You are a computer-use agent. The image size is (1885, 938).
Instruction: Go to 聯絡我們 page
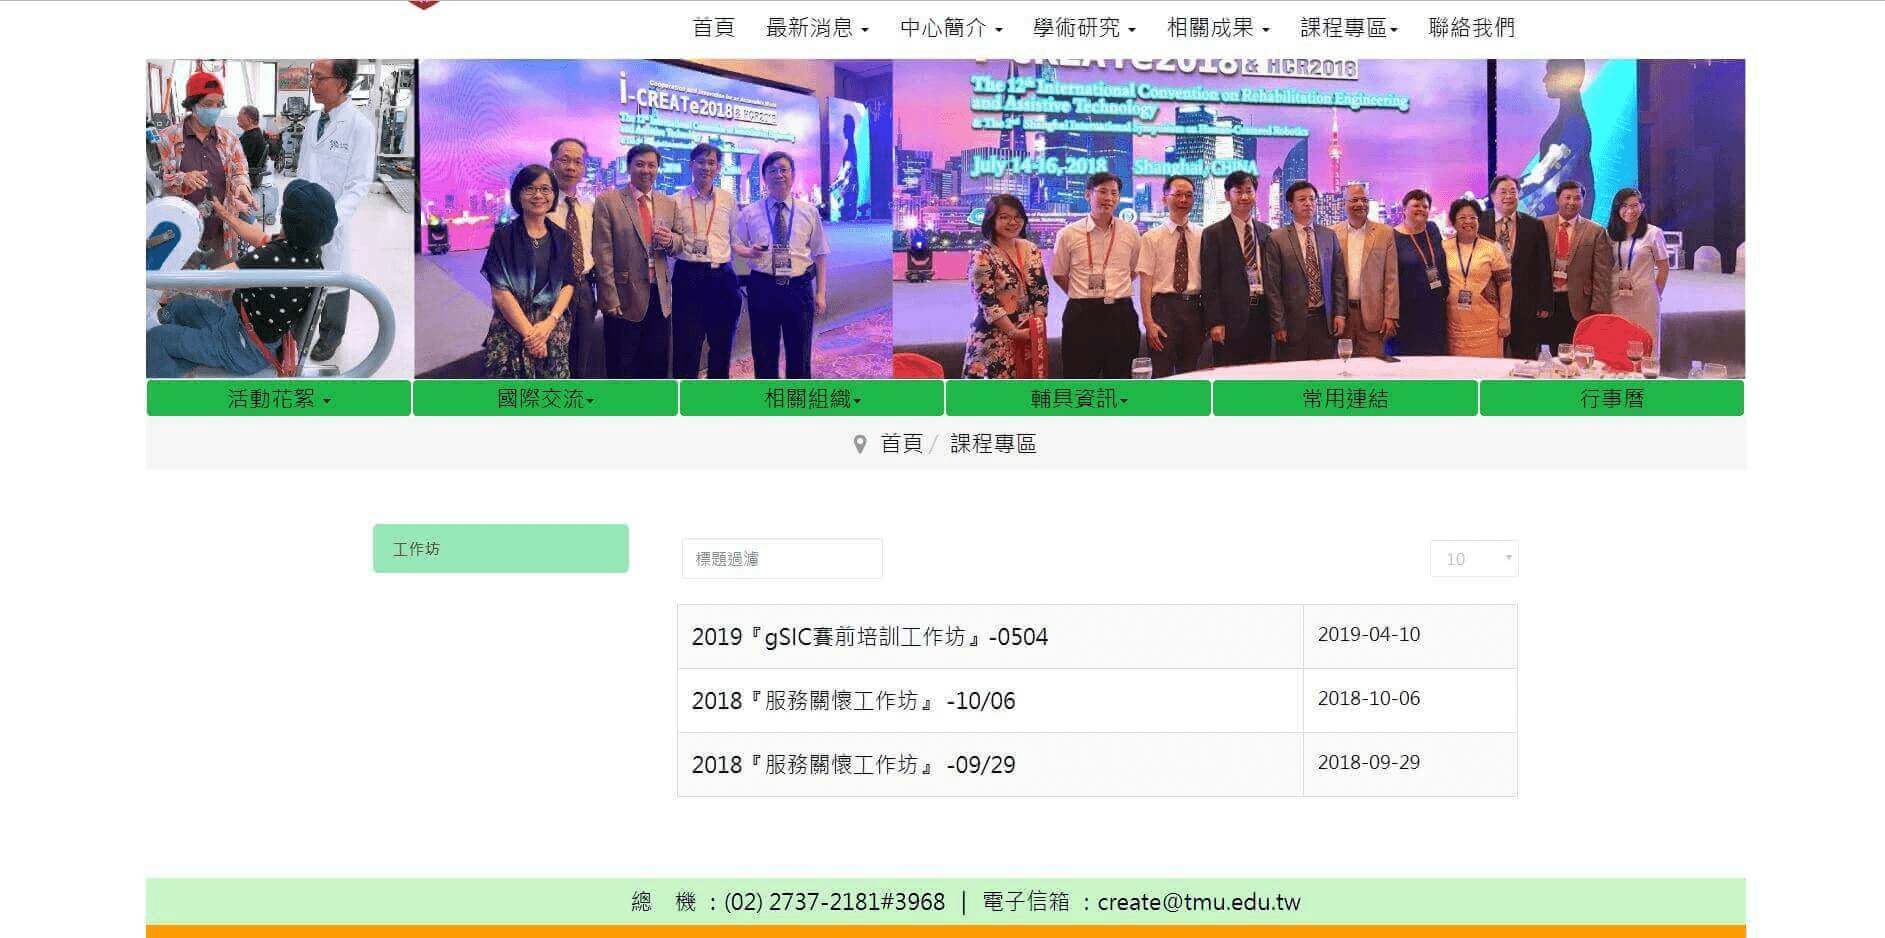[x=1471, y=28]
